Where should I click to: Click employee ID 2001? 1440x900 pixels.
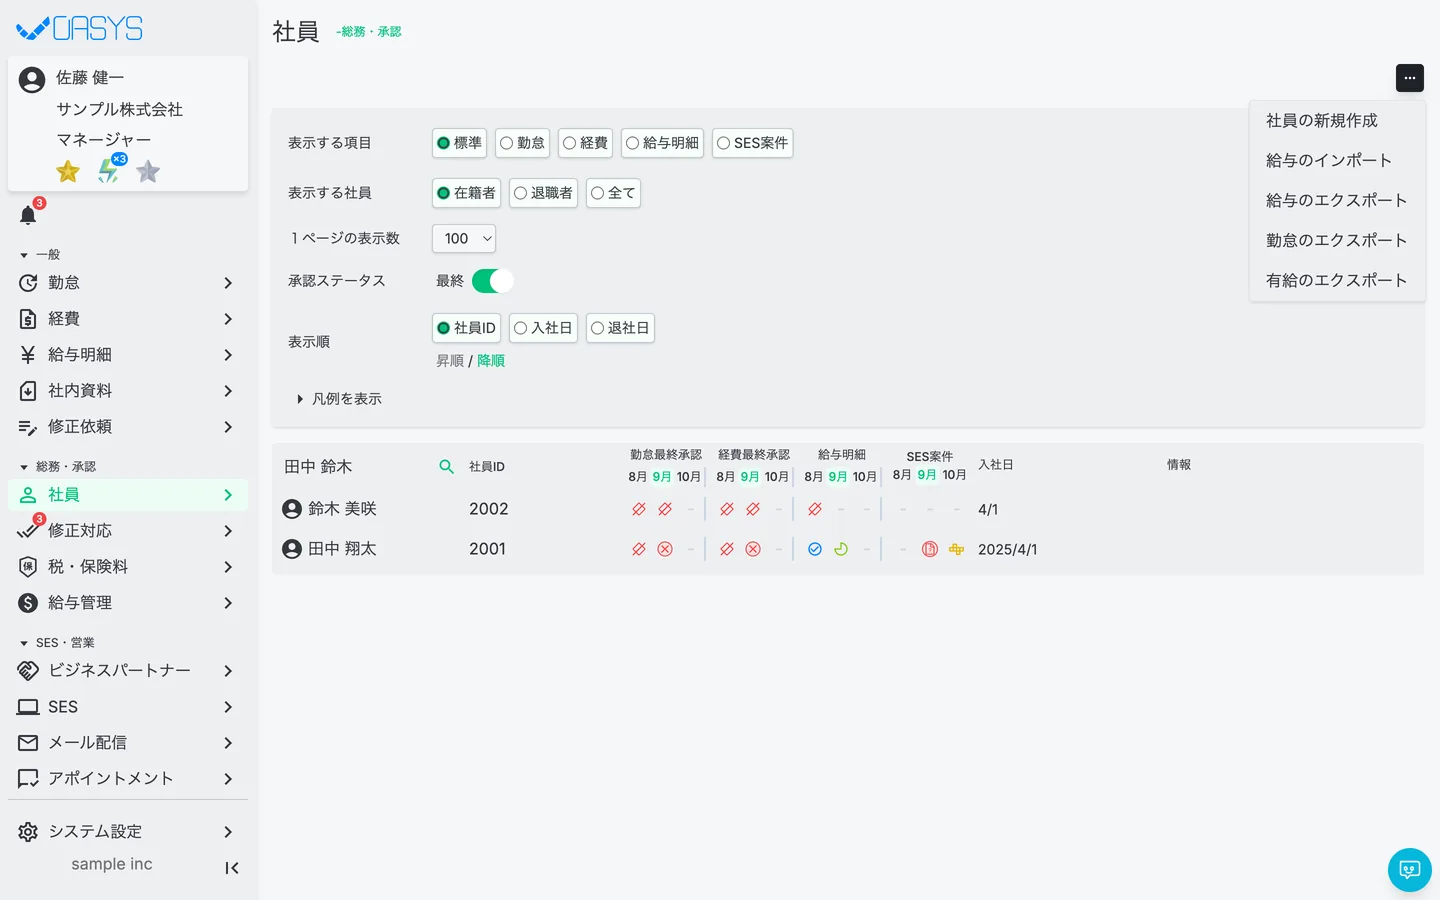click(x=487, y=549)
